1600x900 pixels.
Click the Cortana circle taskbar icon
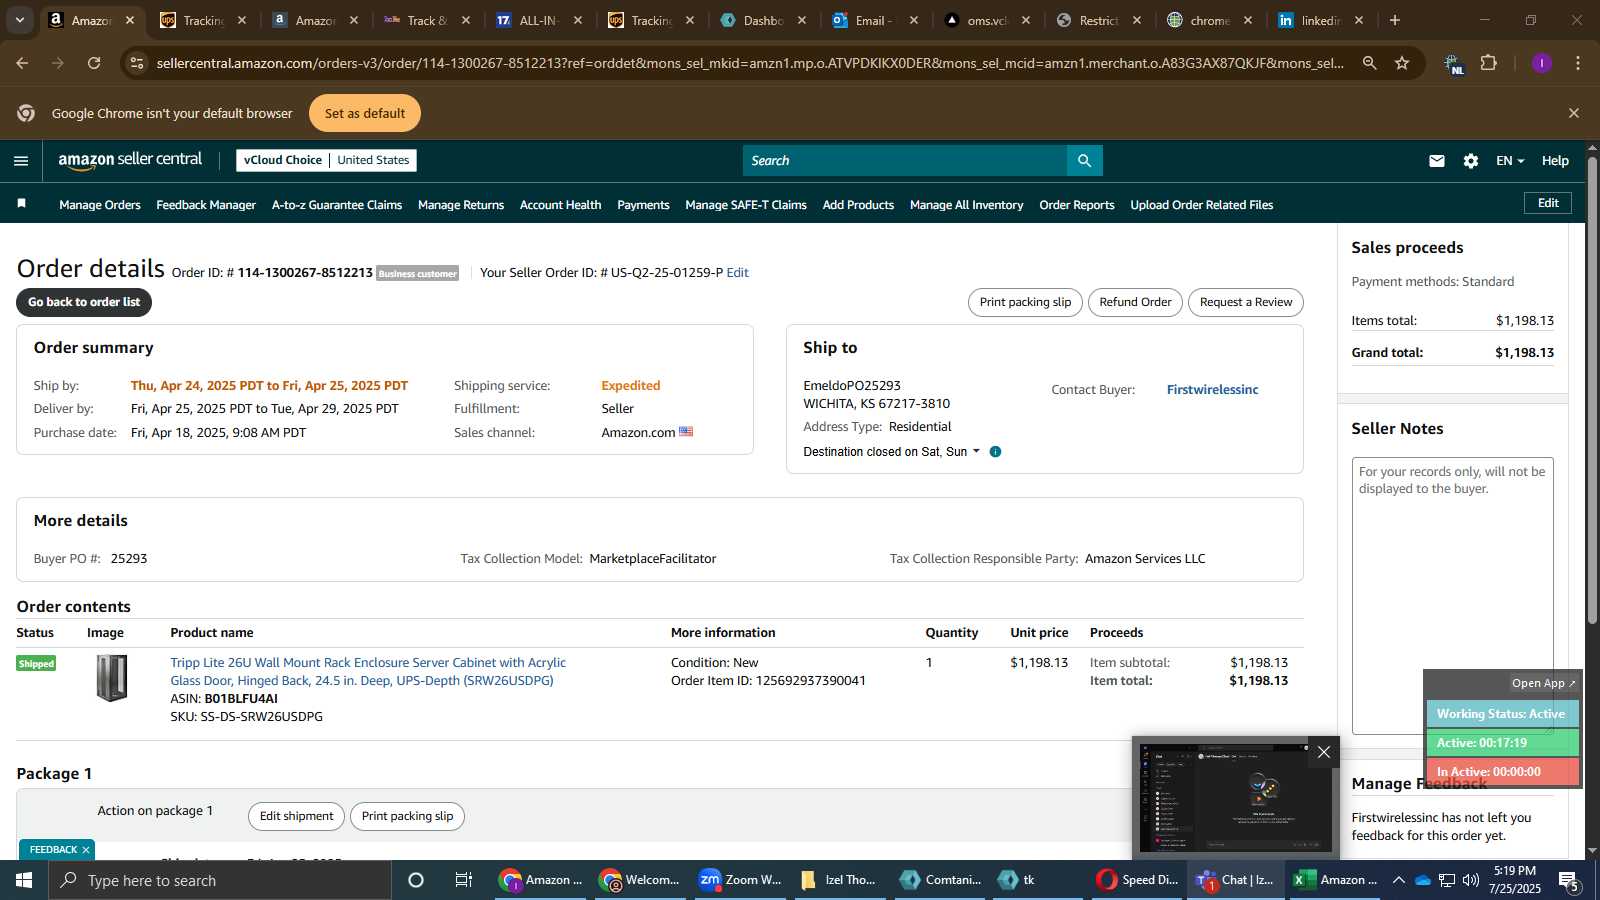coord(416,880)
